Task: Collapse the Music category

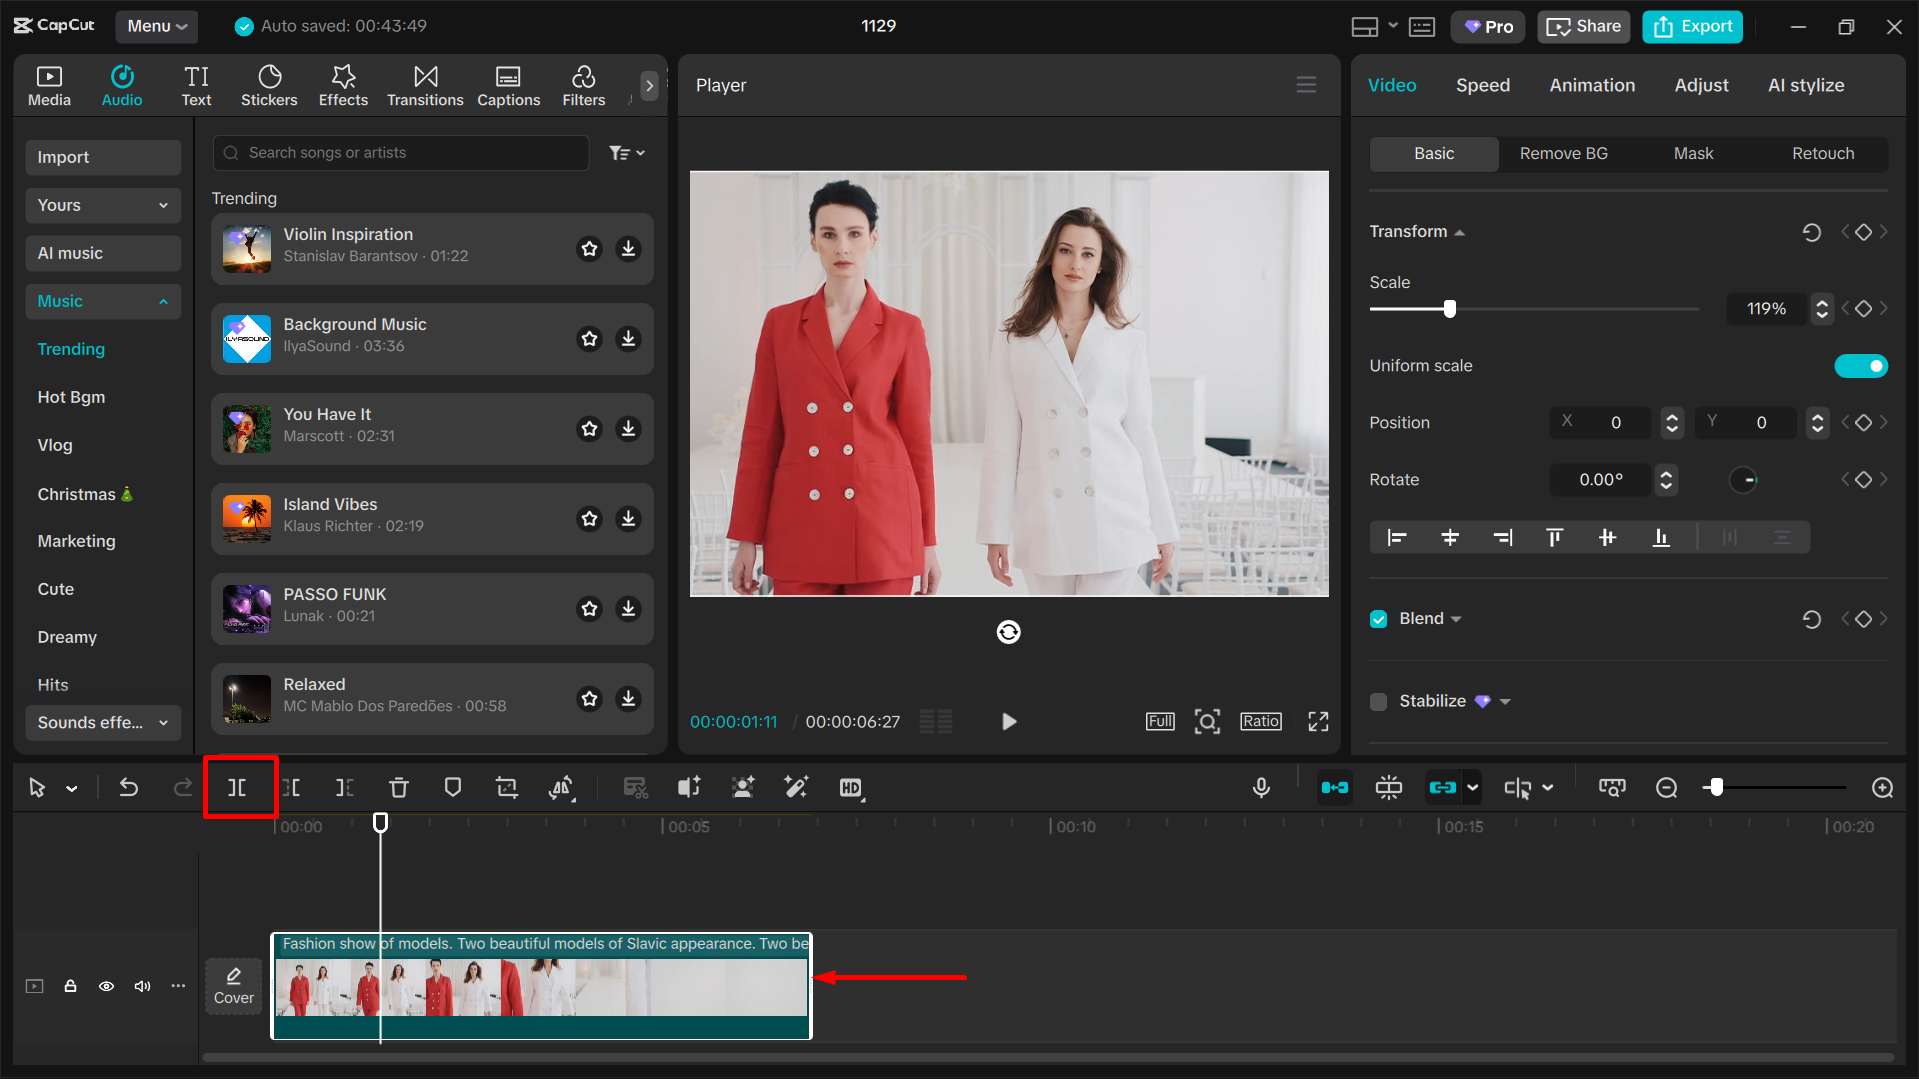Action: [x=163, y=301]
